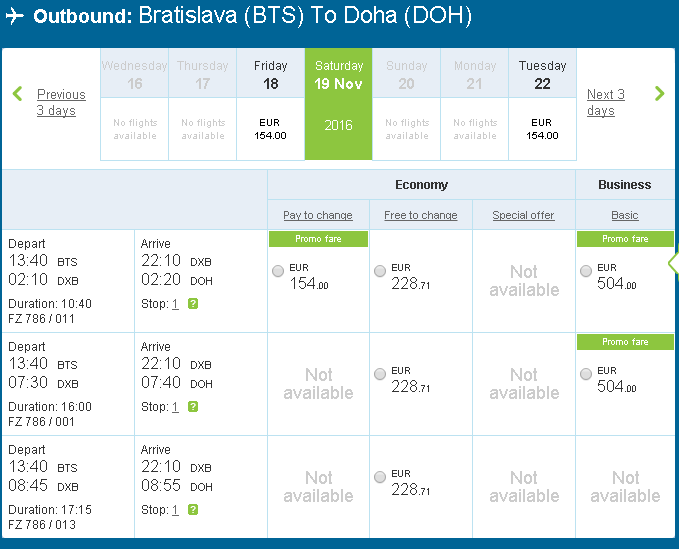Open the Pay to change fare details link
The width and height of the screenshot is (679, 549).
pyautogui.click(x=318, y=215)
